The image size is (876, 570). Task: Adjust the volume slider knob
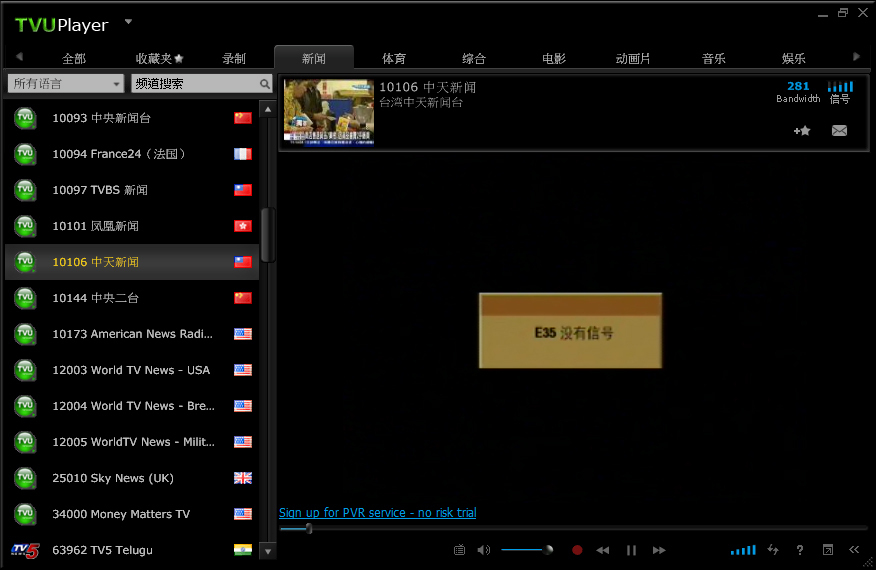tap(549, 550)
